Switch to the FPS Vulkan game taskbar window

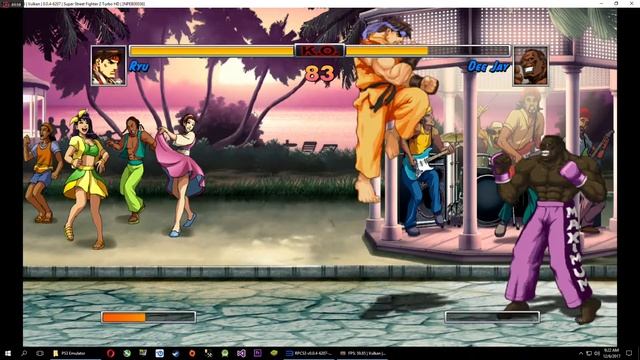pos(361,353)
